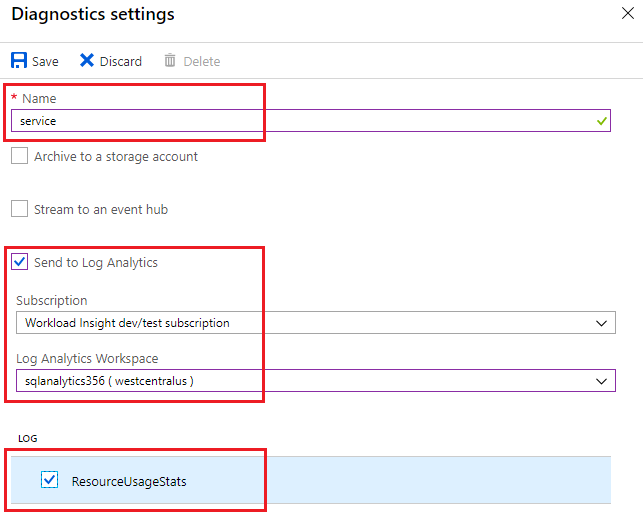
Task: Close the Diagnostics settings panel
Action: pos(626,15)
